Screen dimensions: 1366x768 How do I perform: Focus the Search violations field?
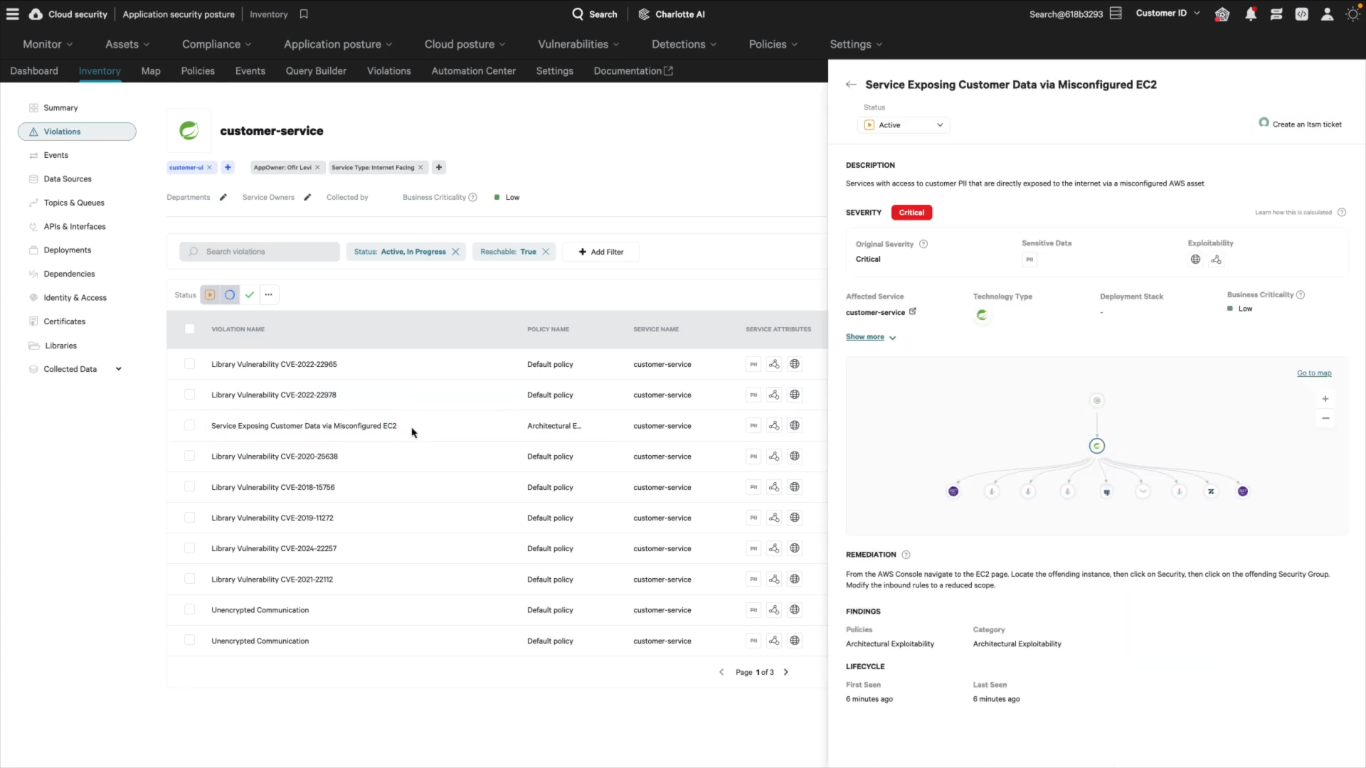pos(259,252)
